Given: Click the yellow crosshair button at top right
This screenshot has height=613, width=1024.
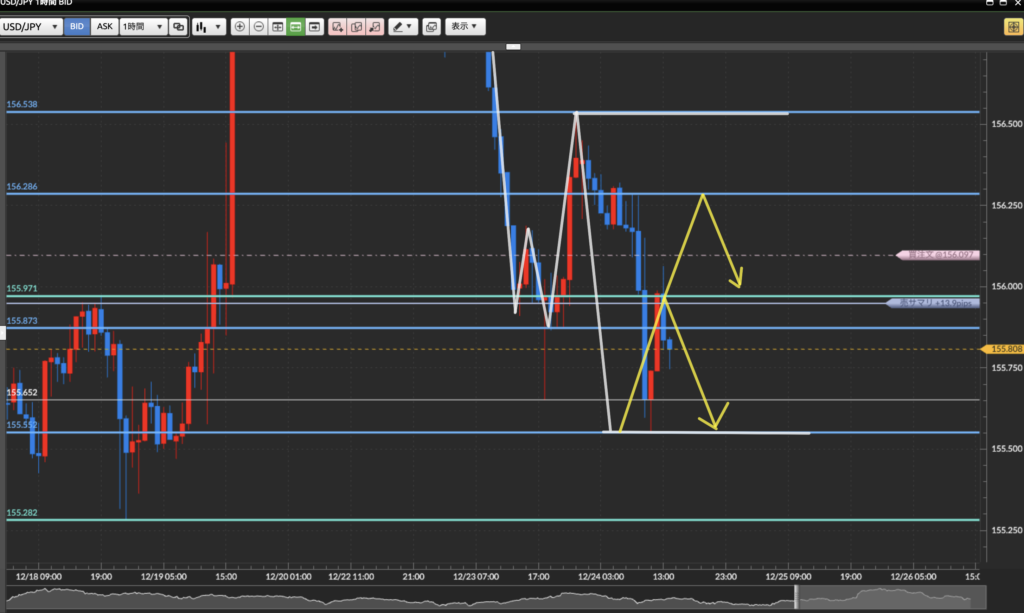Looking at the screenshot, I should click(1011, 27).
